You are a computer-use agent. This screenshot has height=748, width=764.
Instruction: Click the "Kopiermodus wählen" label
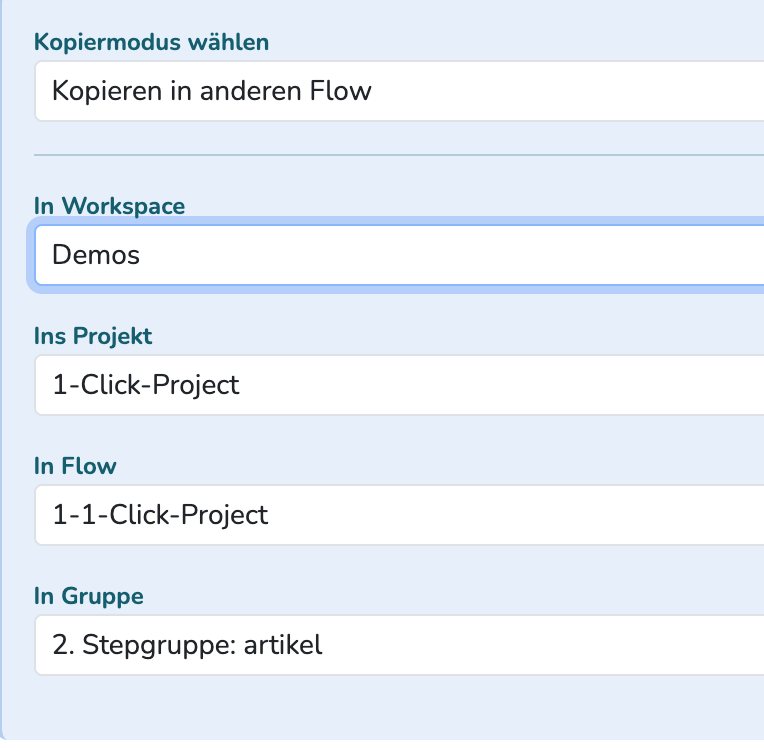pyautogui.click(x=152, y=42)
